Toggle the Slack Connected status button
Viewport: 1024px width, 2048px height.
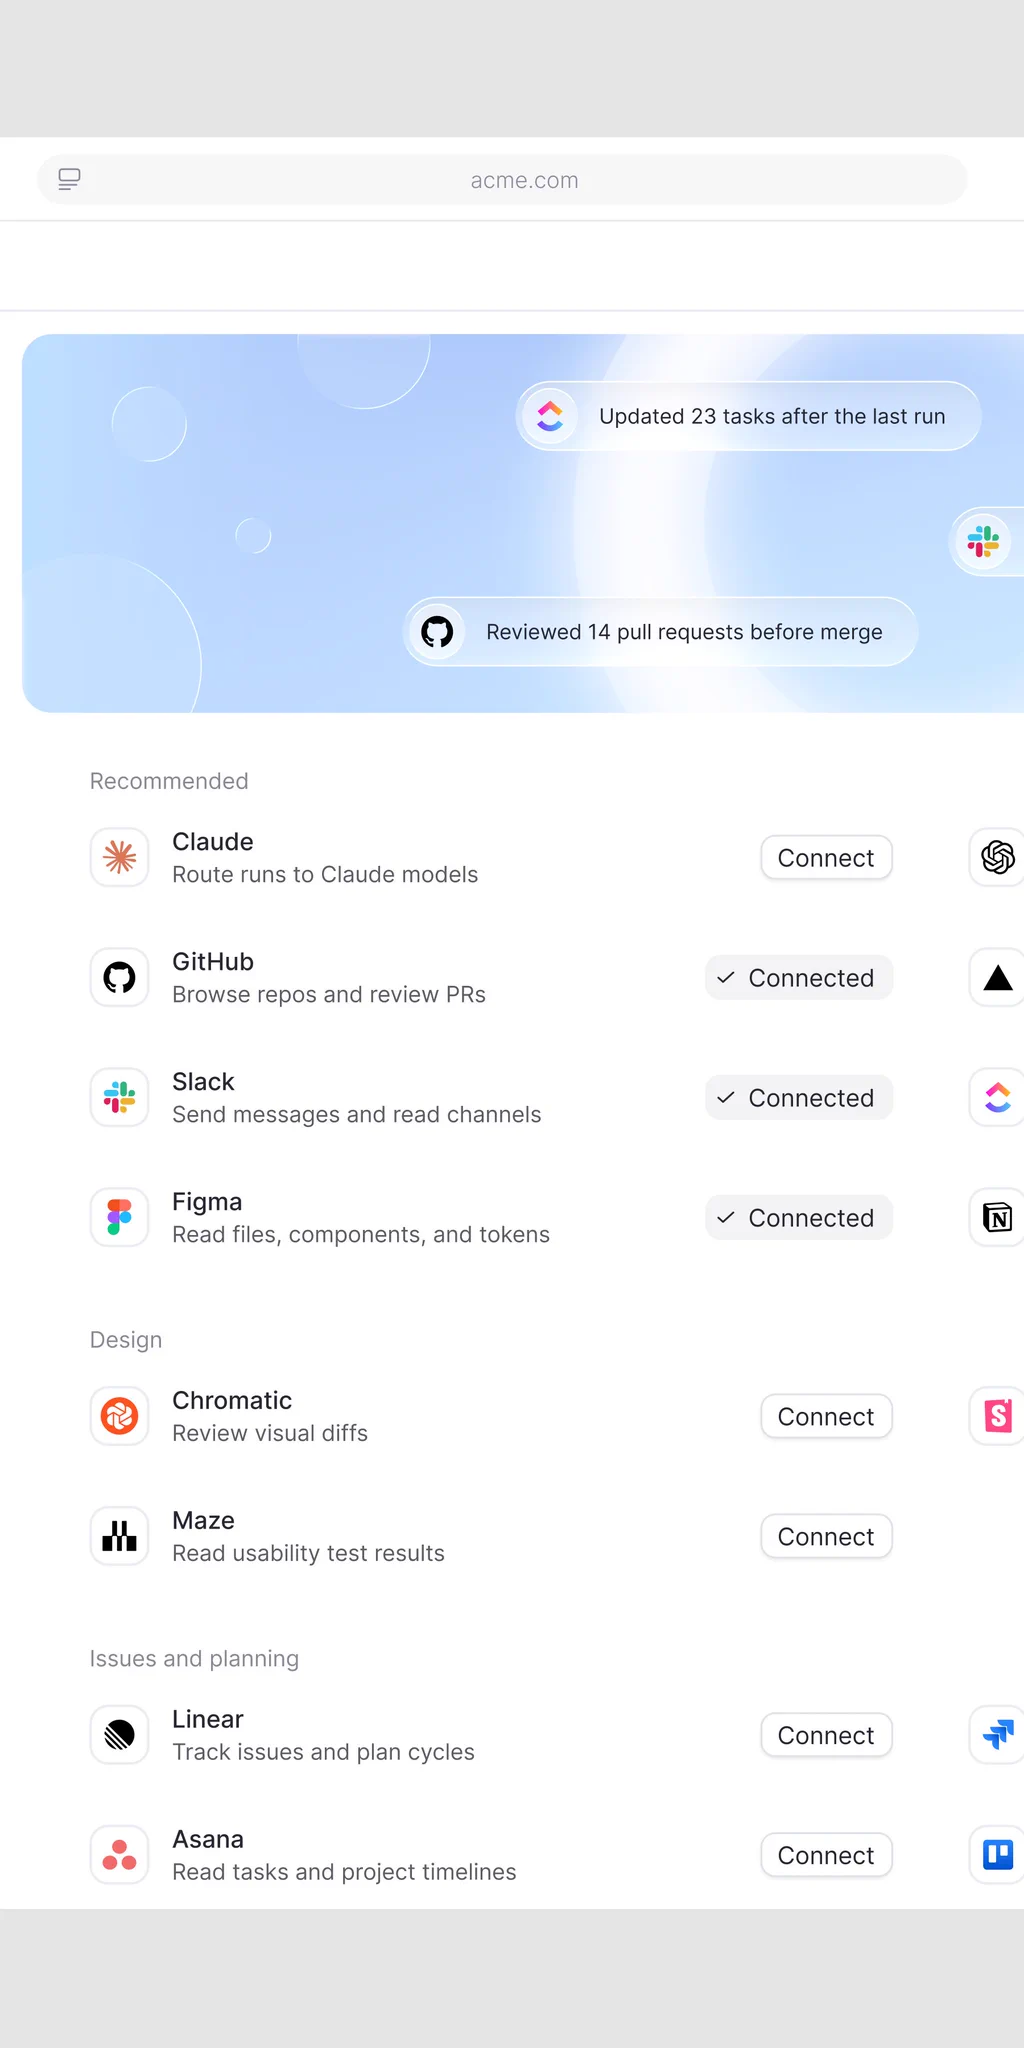click(799, 1098)
